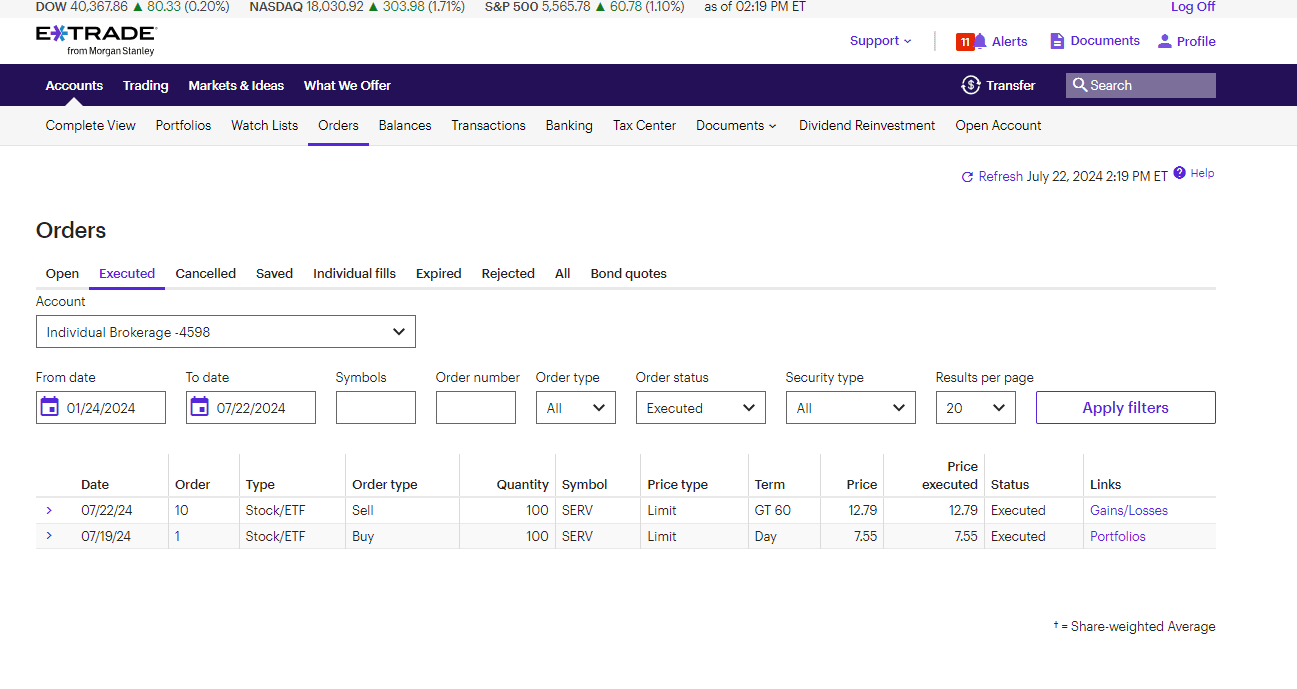Click the Refresh icon
The image size is (1297, 689).
click(967, 177)
